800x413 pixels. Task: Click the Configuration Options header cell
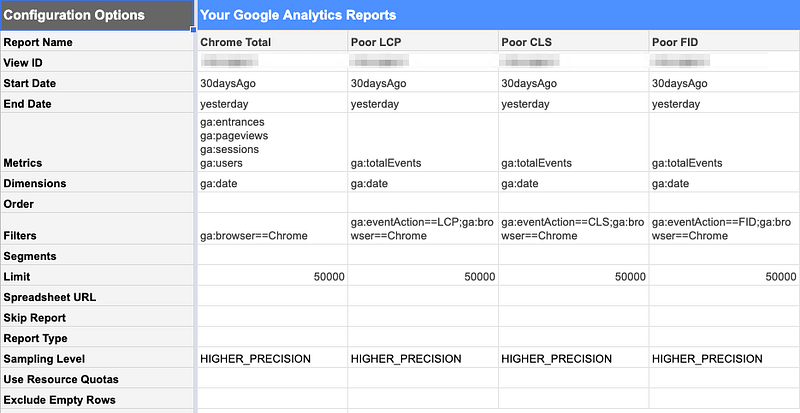(96, 15)
